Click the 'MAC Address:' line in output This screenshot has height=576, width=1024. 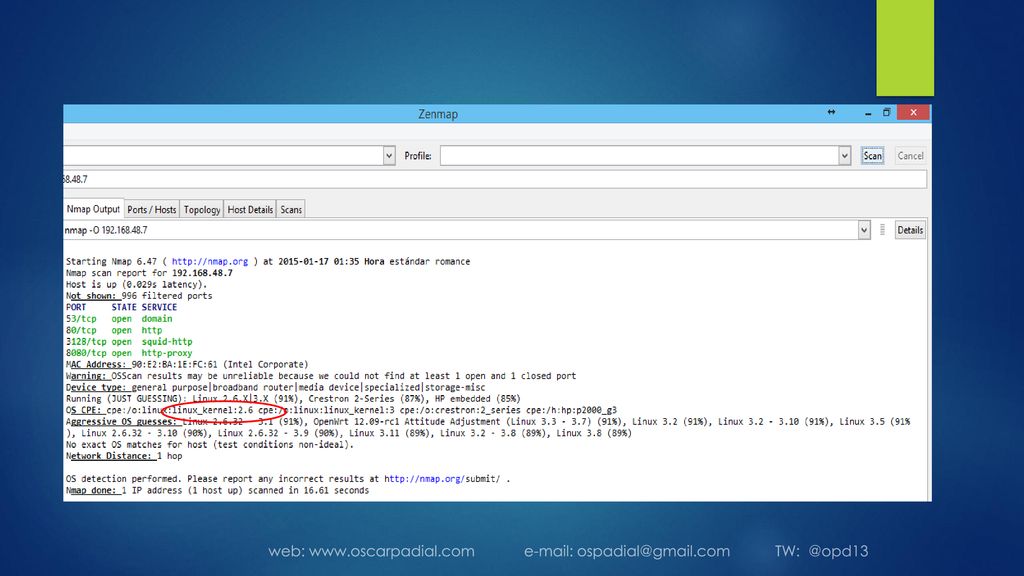(187, 364)
